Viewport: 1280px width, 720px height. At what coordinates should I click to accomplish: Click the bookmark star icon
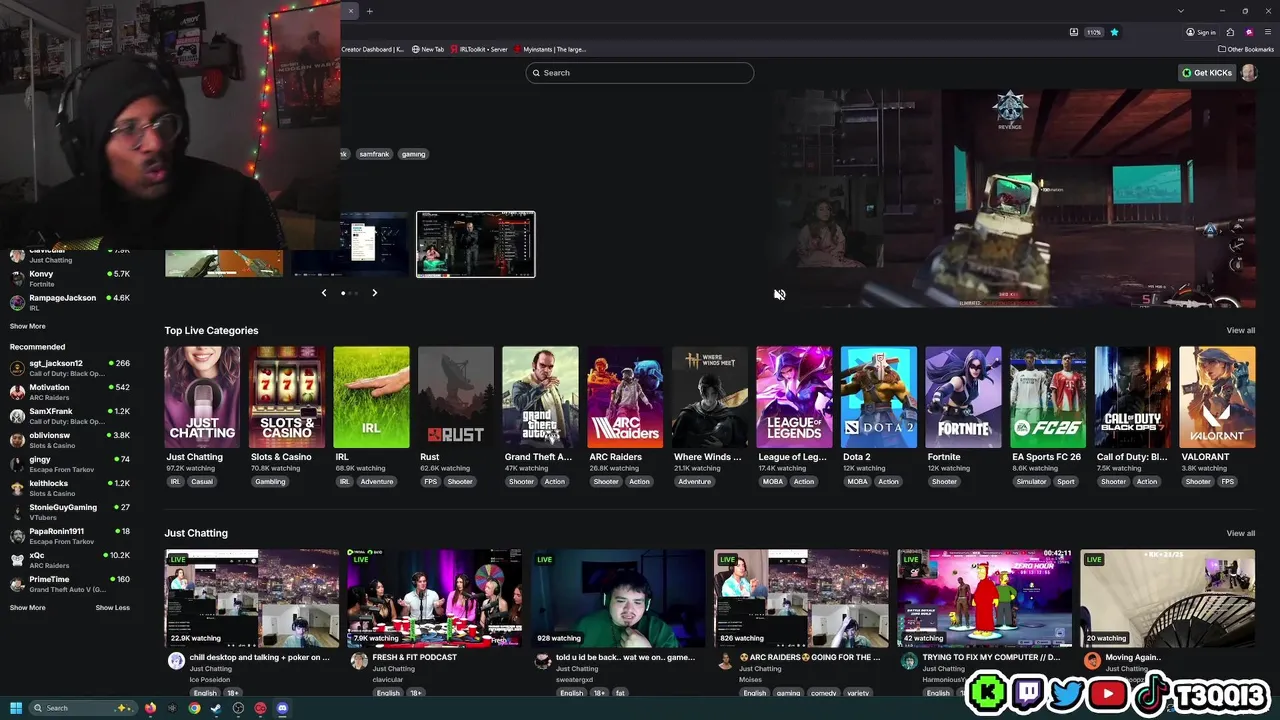tap(1114, 32)
